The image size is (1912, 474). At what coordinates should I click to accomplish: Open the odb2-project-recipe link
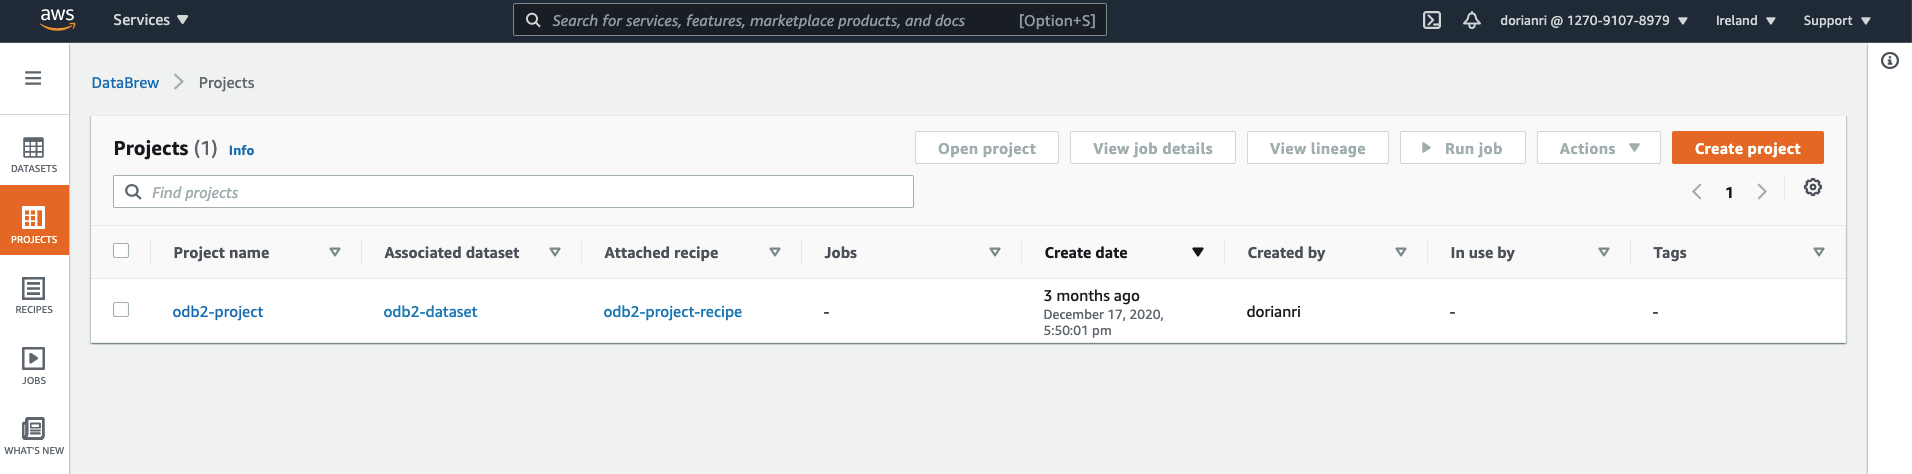[672, 312]
